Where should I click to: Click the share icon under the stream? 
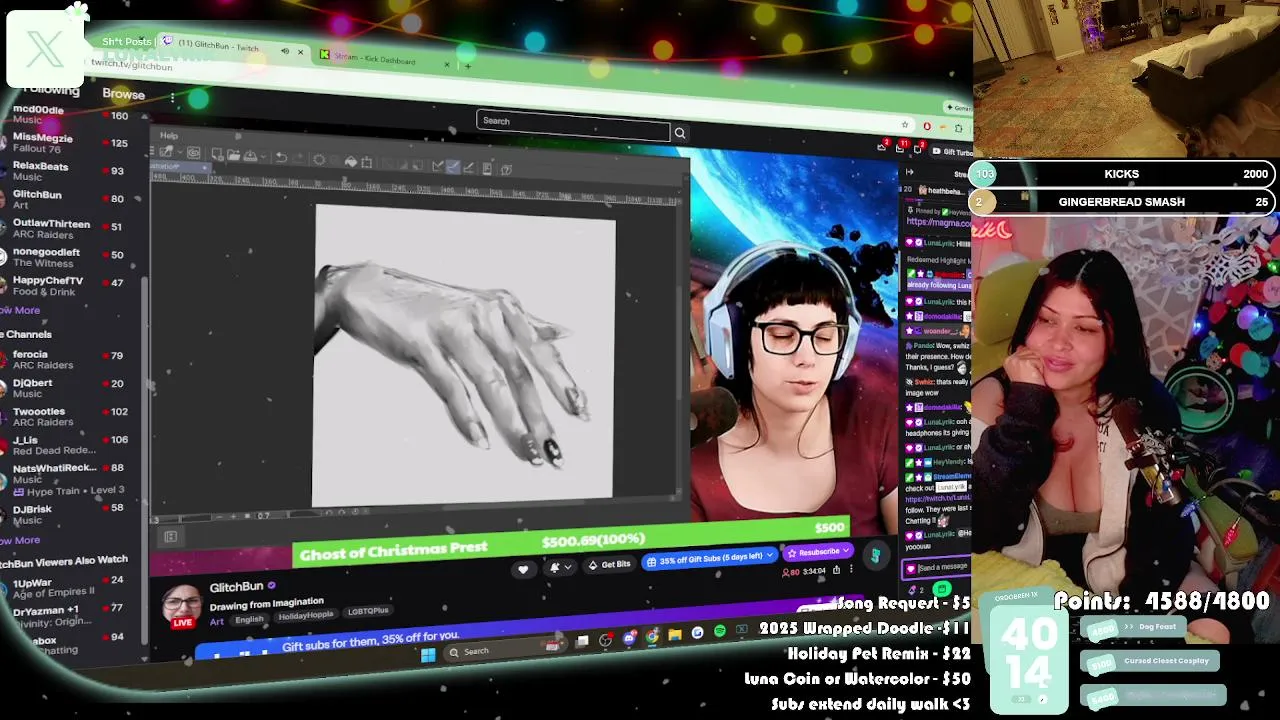[x=836, y=570]
